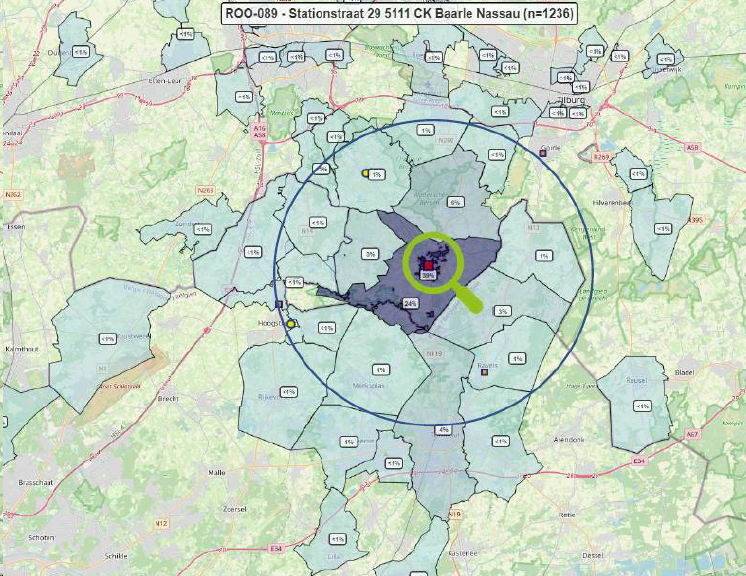Screen dimensions: 746x576
Task: Click the Schilde place name
Action: click(x=116, y=556)
